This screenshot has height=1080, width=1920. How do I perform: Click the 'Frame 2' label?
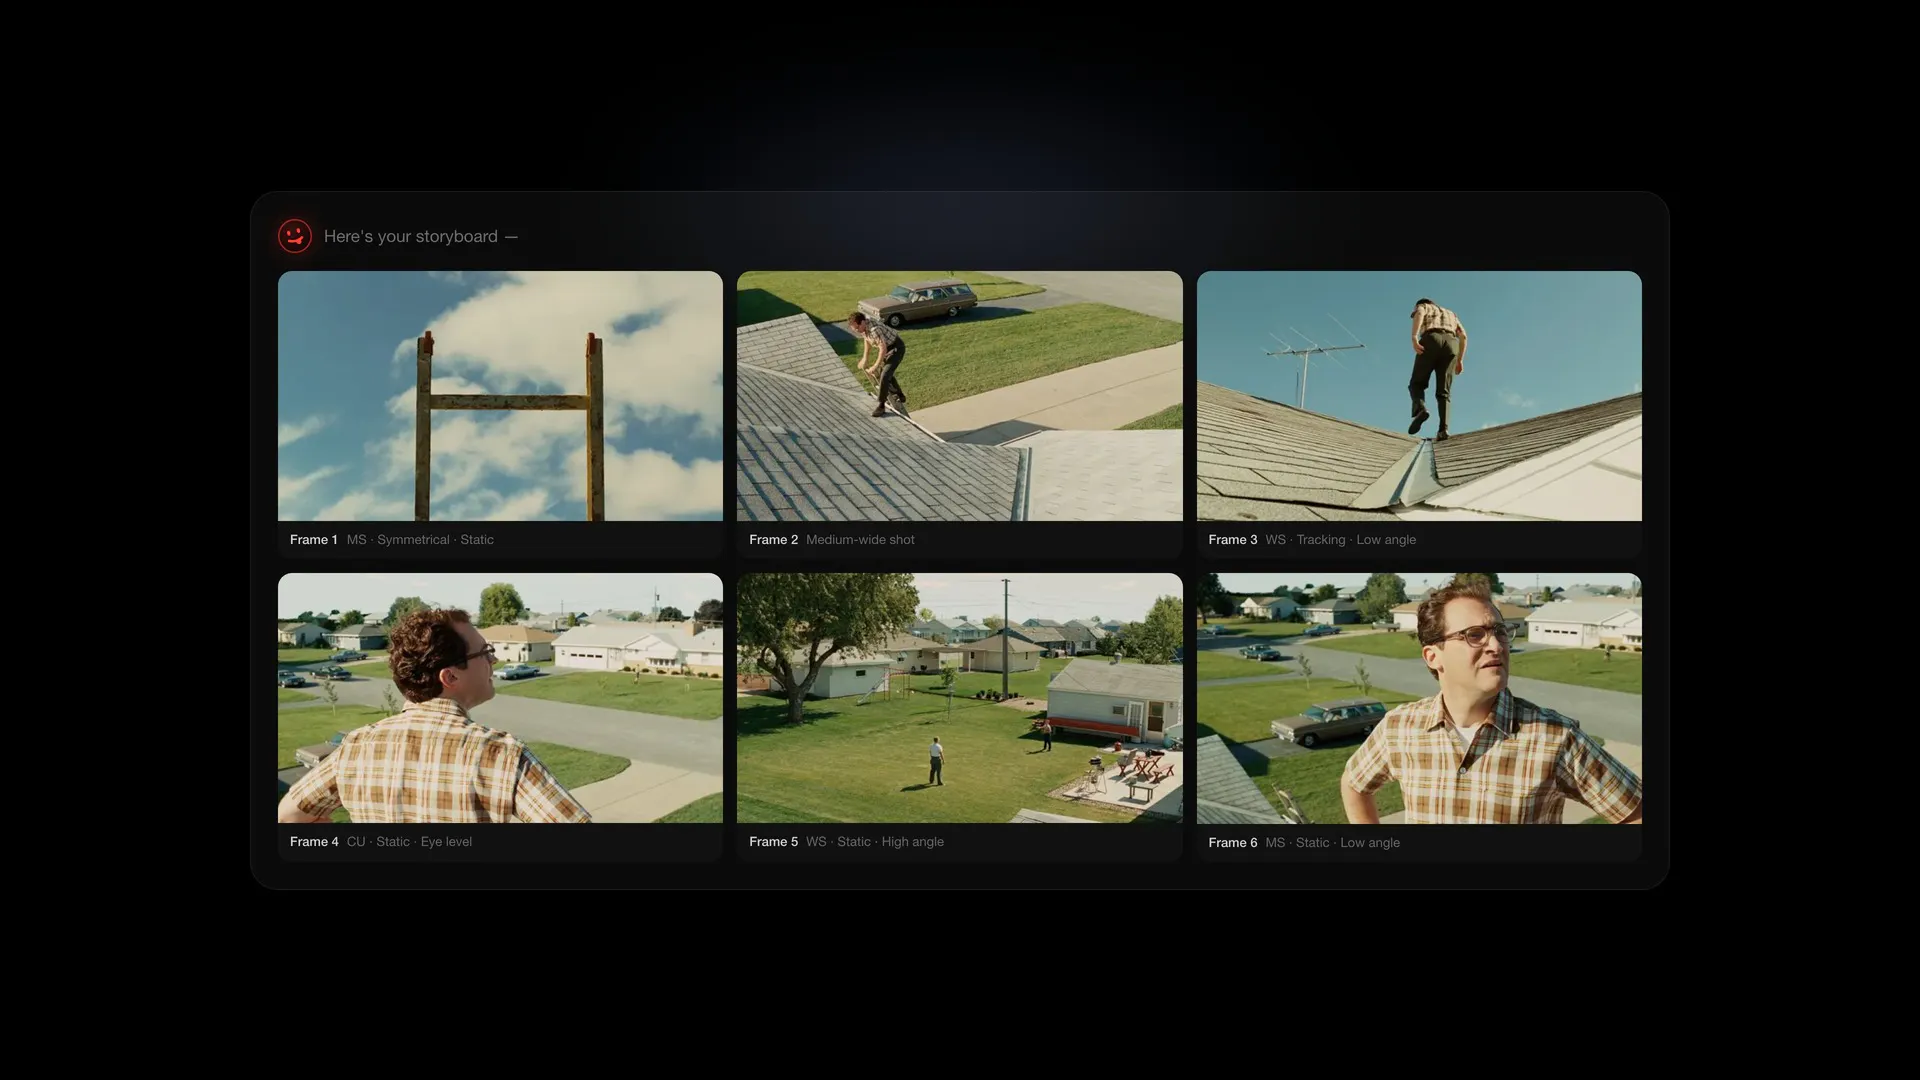point(773,540)
